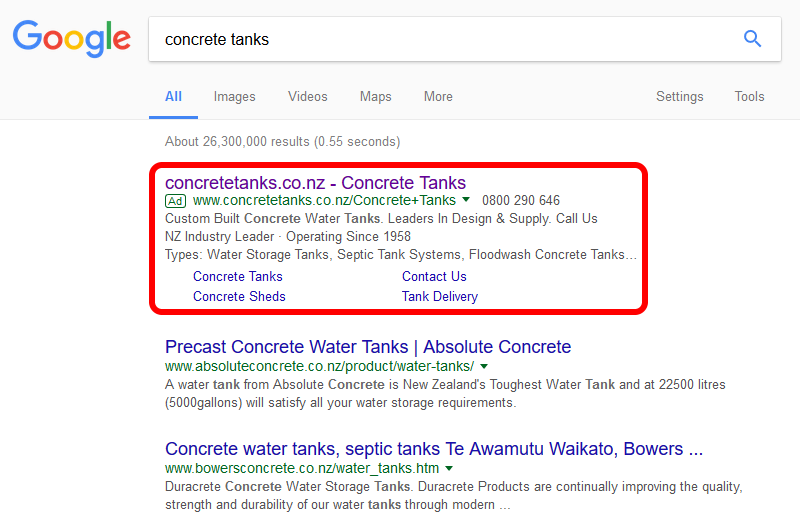800x531 pixels.
Task: Click the search box containing 'concrete tanks'
Action: [x=440, y=40]
